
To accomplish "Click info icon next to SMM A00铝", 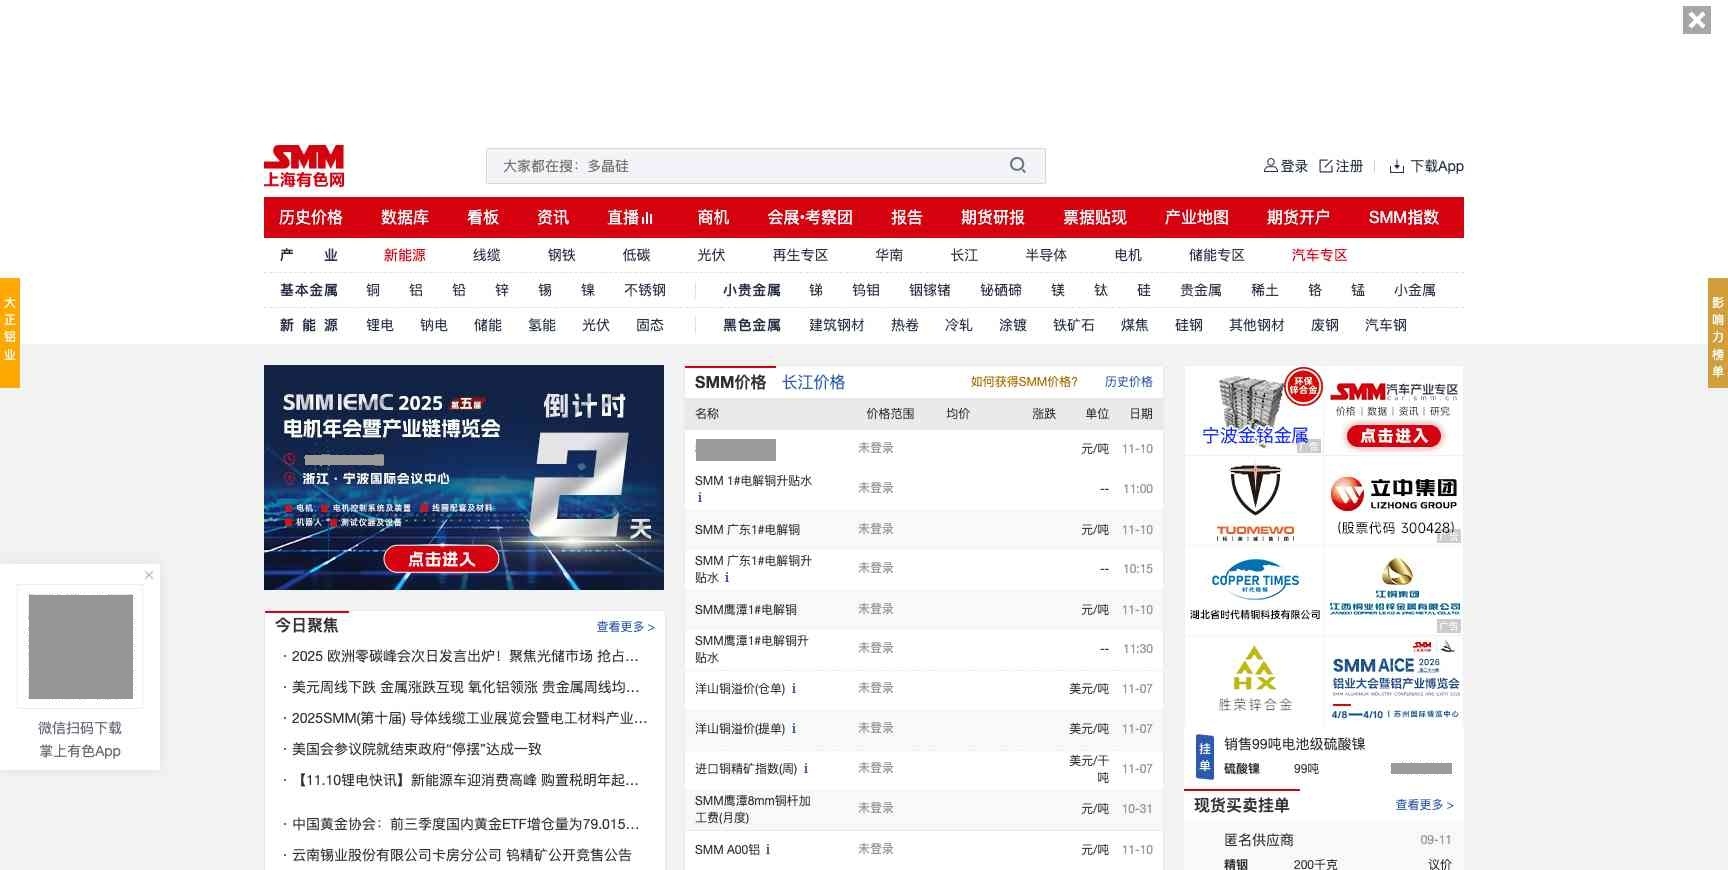I will point(768,850).
